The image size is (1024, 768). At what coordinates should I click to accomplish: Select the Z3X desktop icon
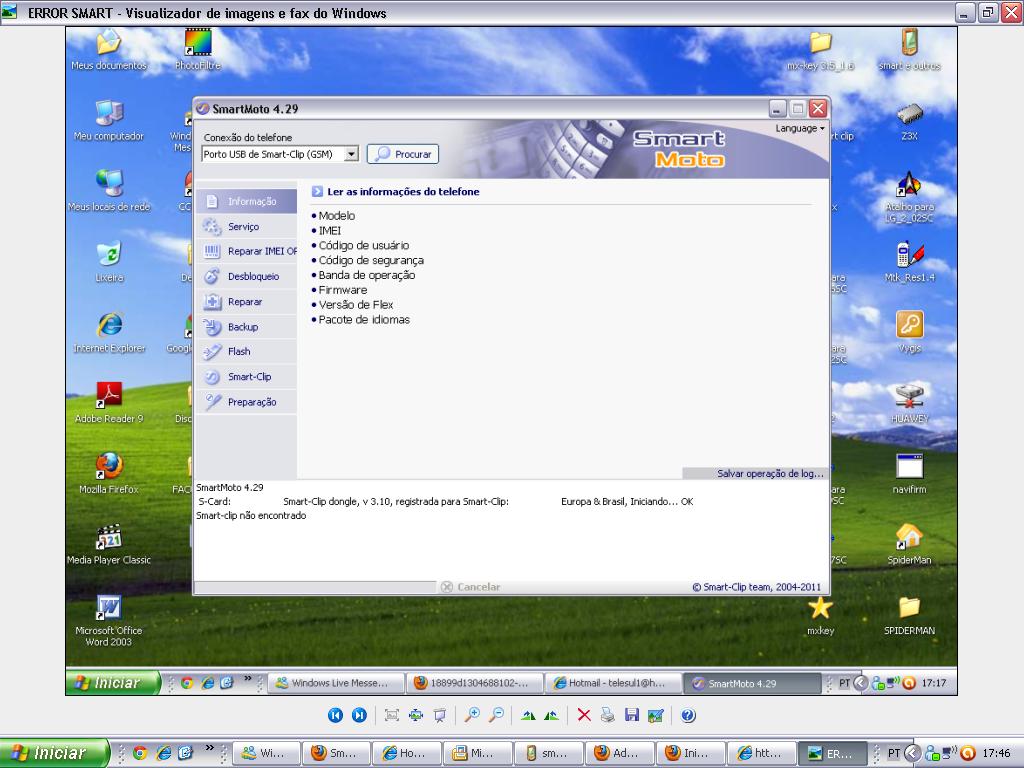[909, 121]
